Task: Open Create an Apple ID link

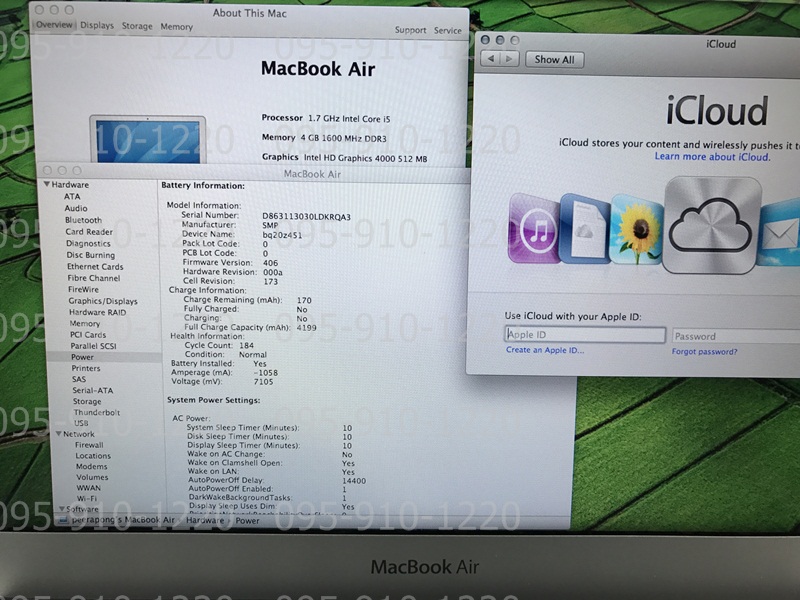Action: (545, 350)
